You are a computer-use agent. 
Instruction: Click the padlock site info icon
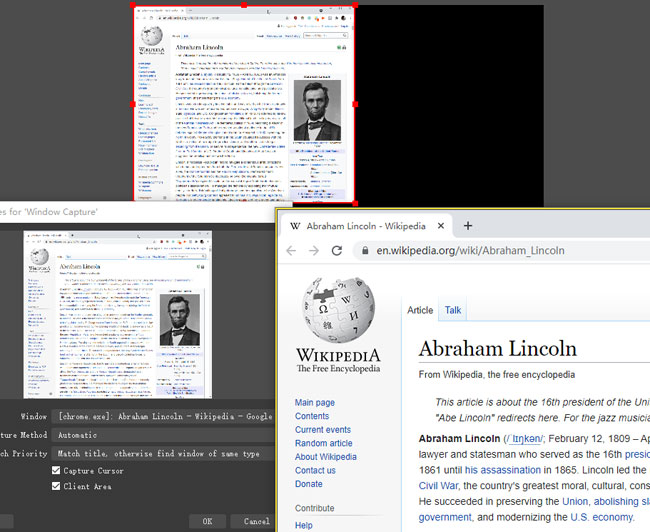(x=365, y=250)
